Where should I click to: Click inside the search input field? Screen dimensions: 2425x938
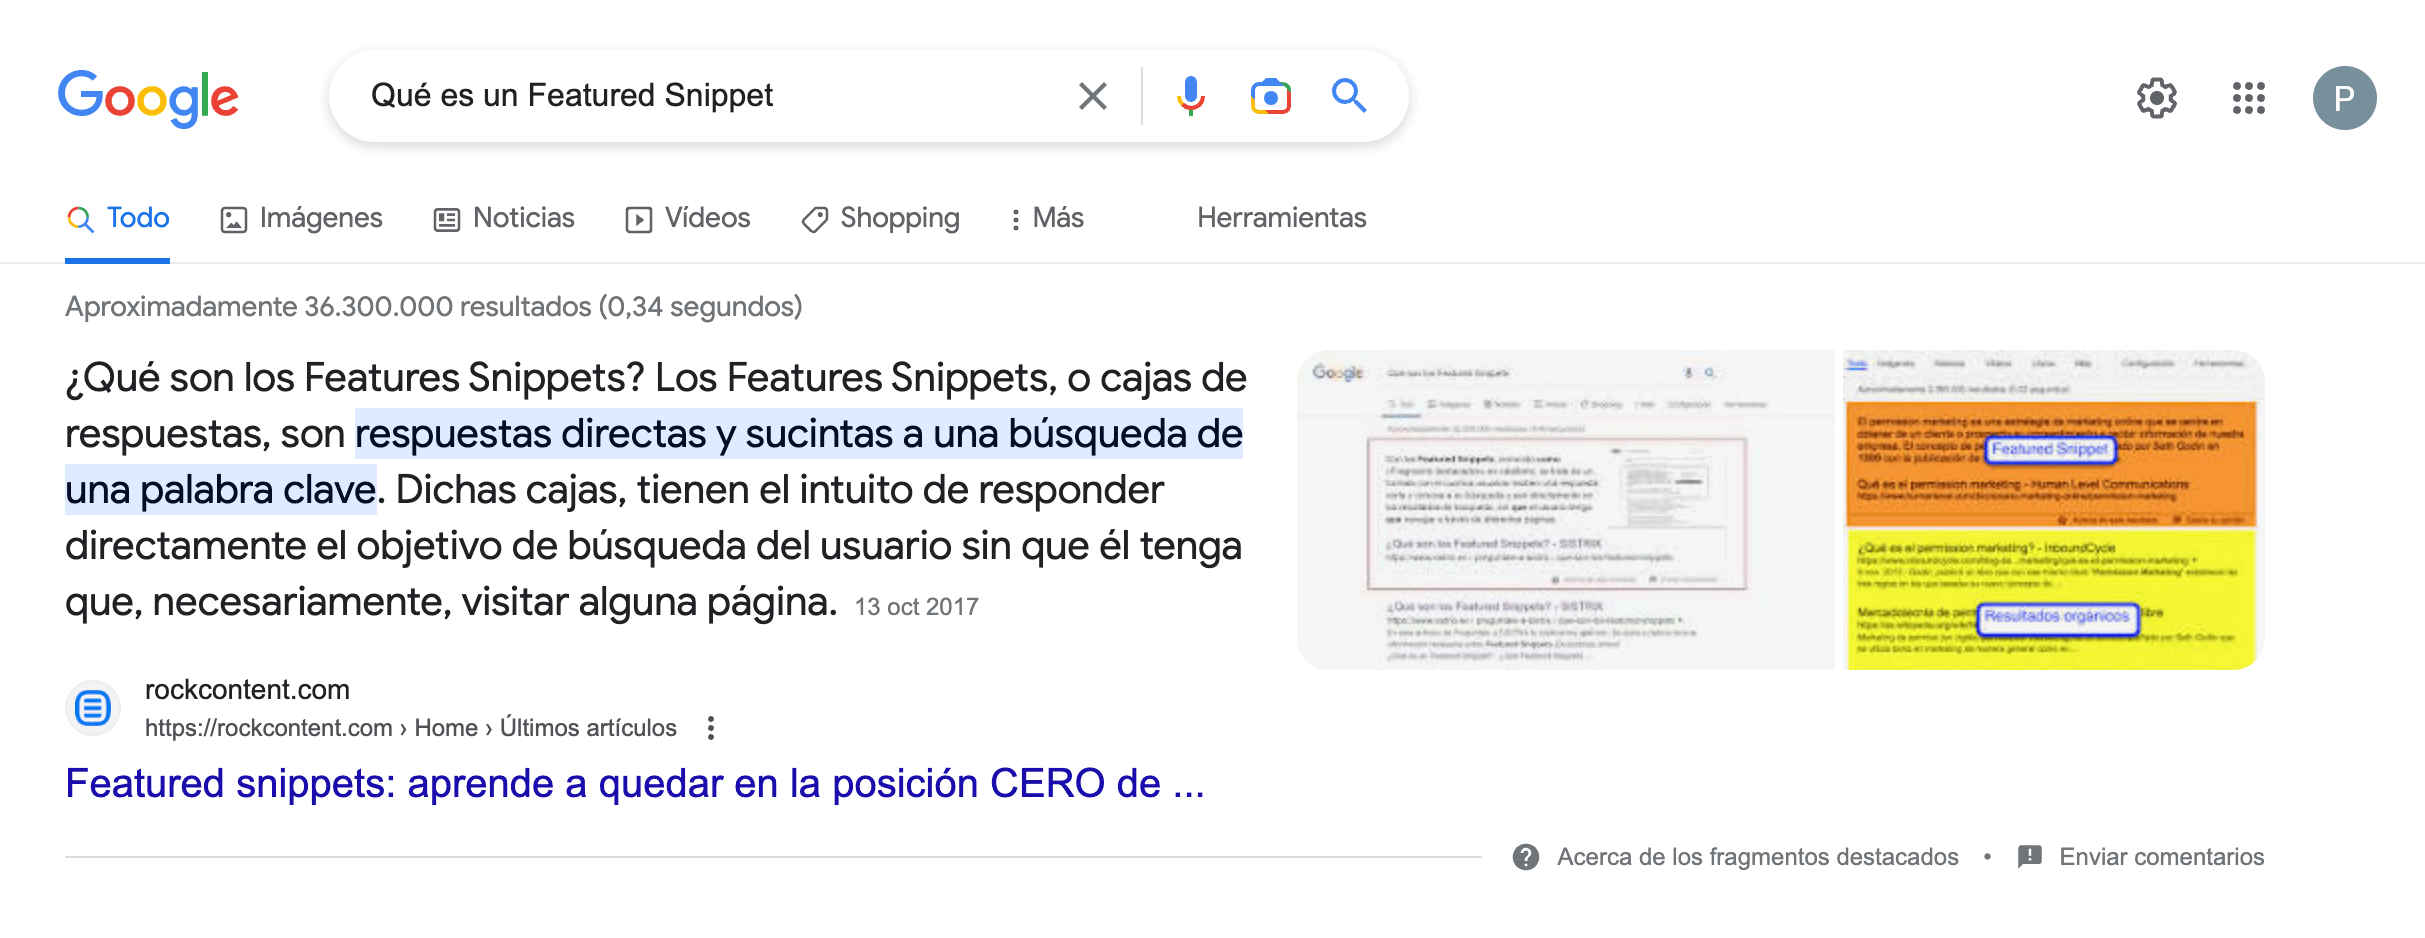pyautogui.click(x=700, y=96)
